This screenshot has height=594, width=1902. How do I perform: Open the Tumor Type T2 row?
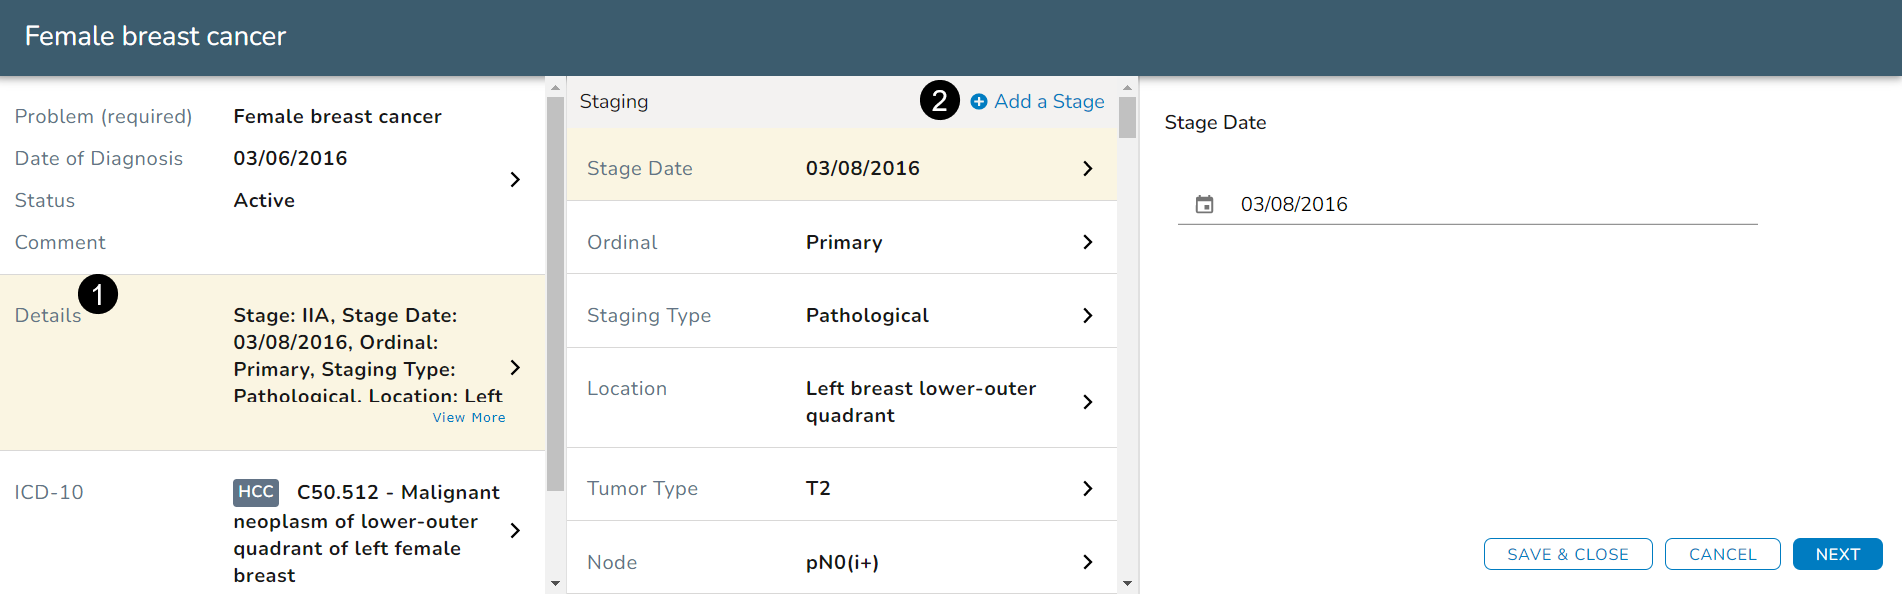click(x=841, y=488)
